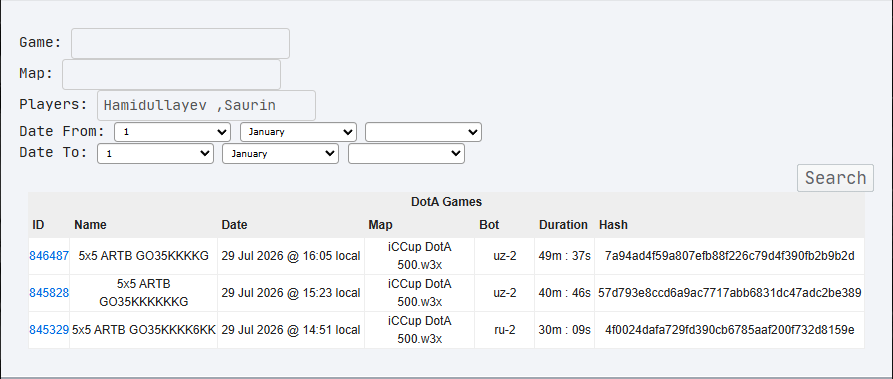
Task: Click the Players input field with Hamidullayev
Action: coord(206,105)
